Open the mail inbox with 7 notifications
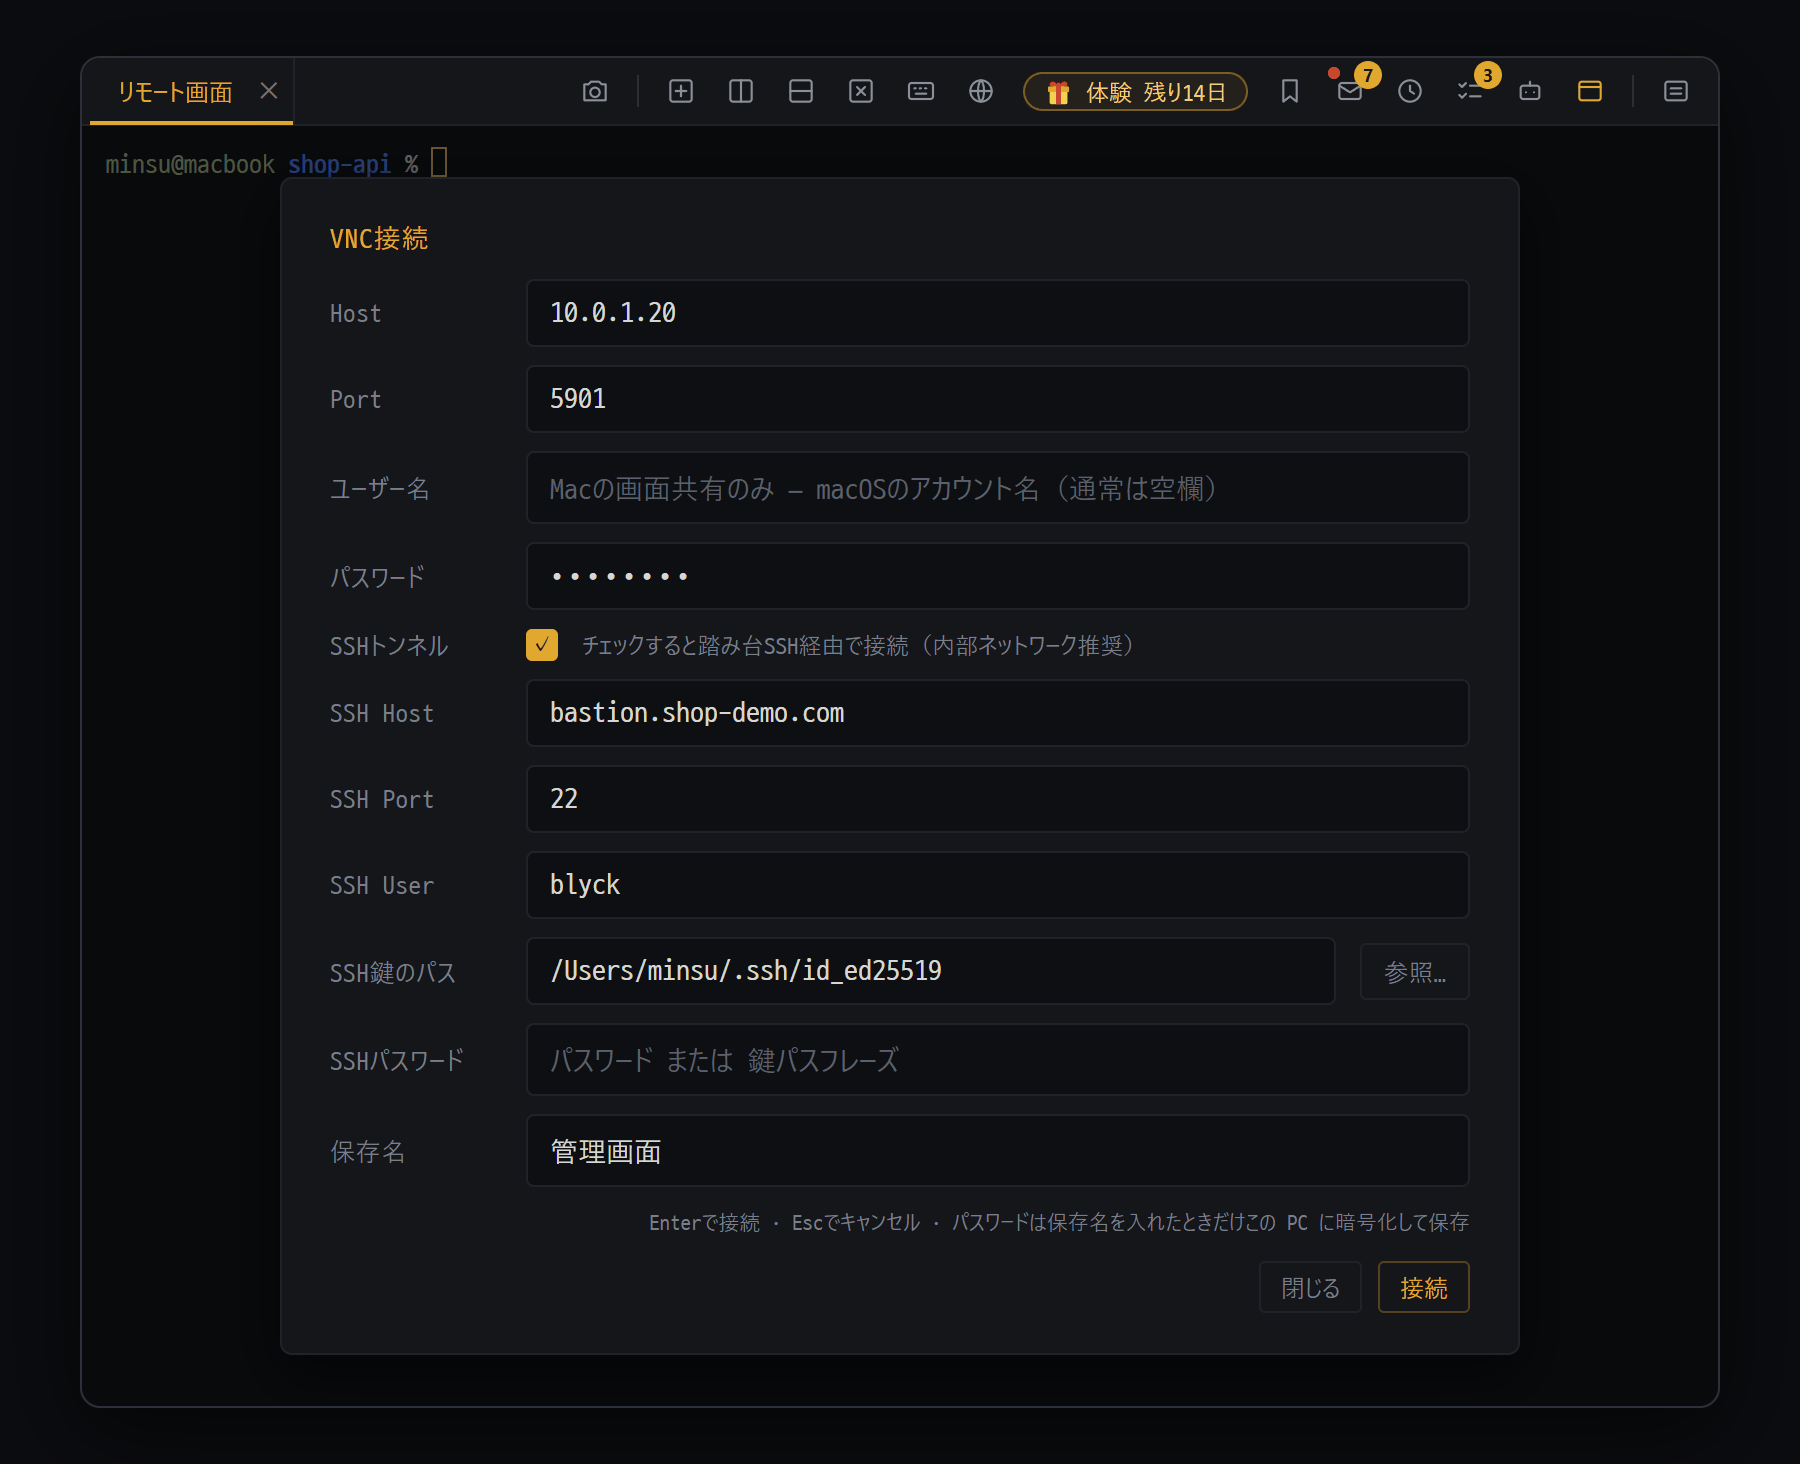The image size is (1800, 1464). [x=1350, y=92]
